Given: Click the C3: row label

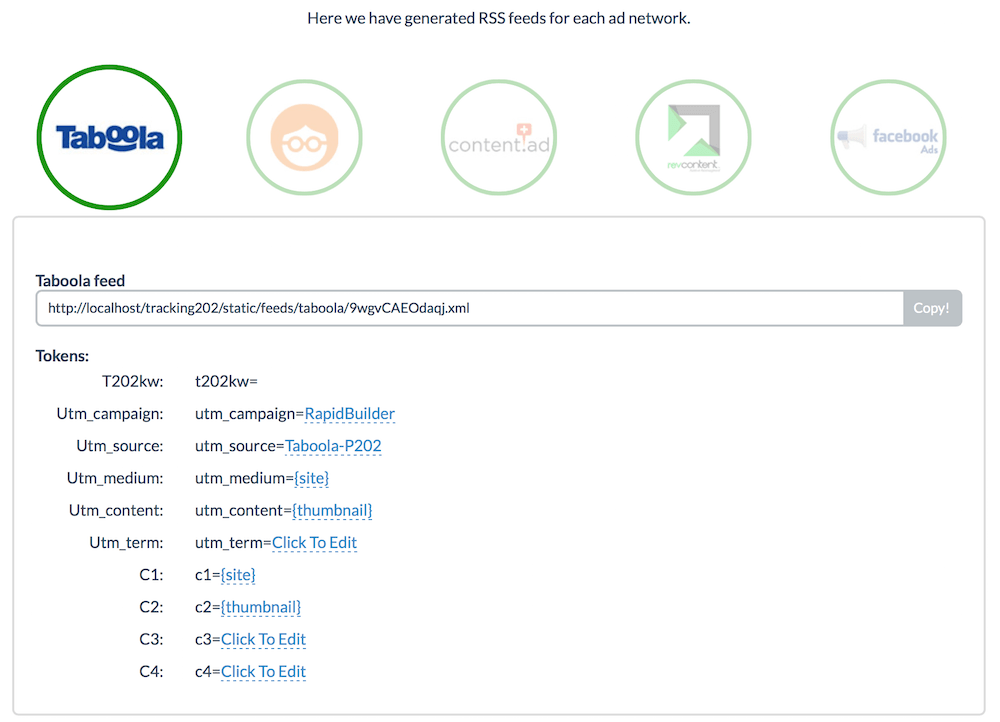Looking at the screenshot, I should [151, 639].
